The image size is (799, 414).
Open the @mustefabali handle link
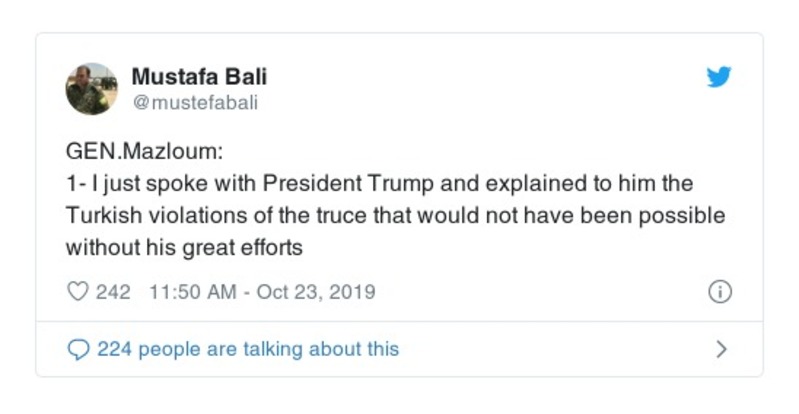tap(195, 102)
